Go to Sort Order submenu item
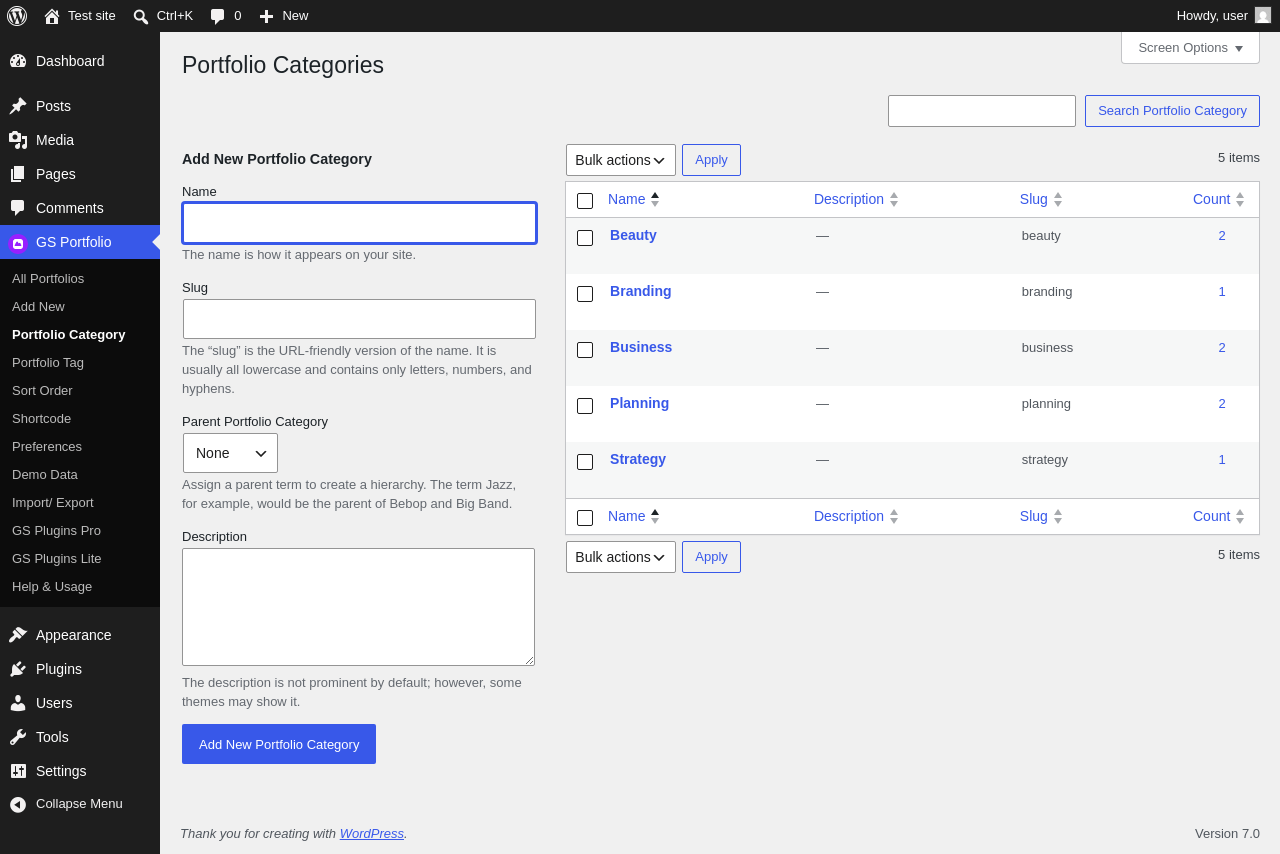Viewport: 1280px width, 854px height. [42, 390]
